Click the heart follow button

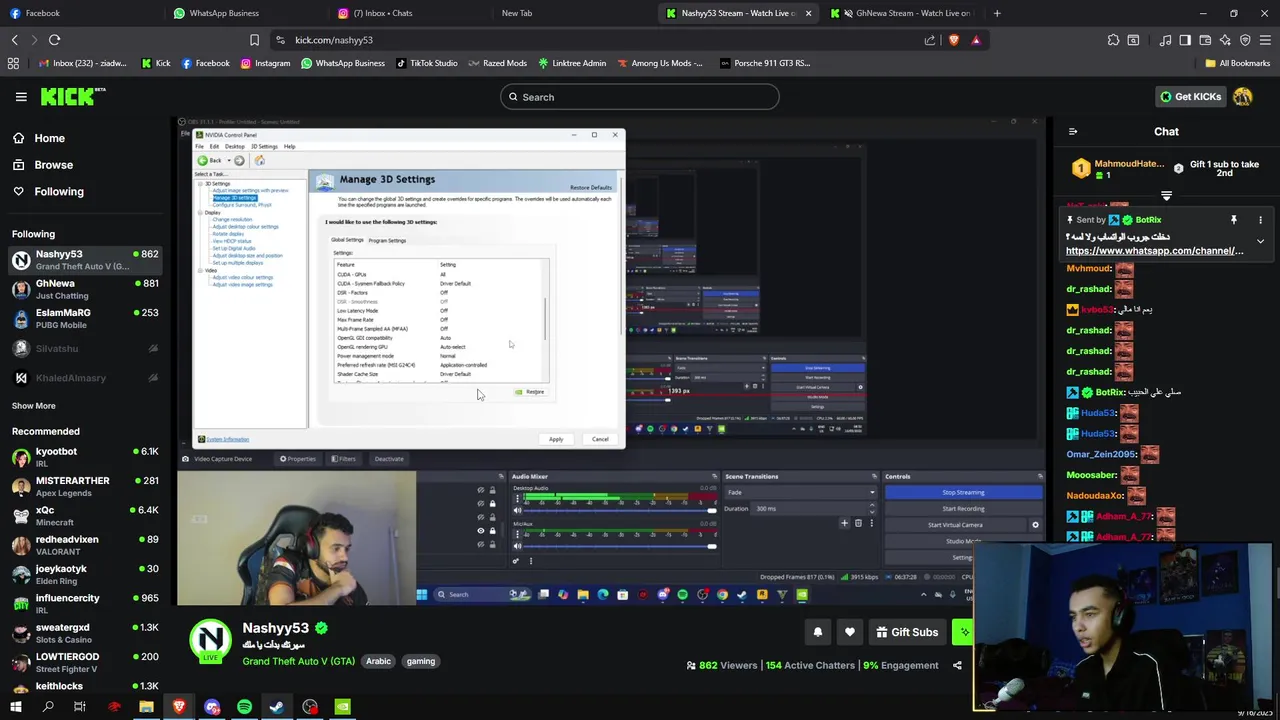click(850, 632)
